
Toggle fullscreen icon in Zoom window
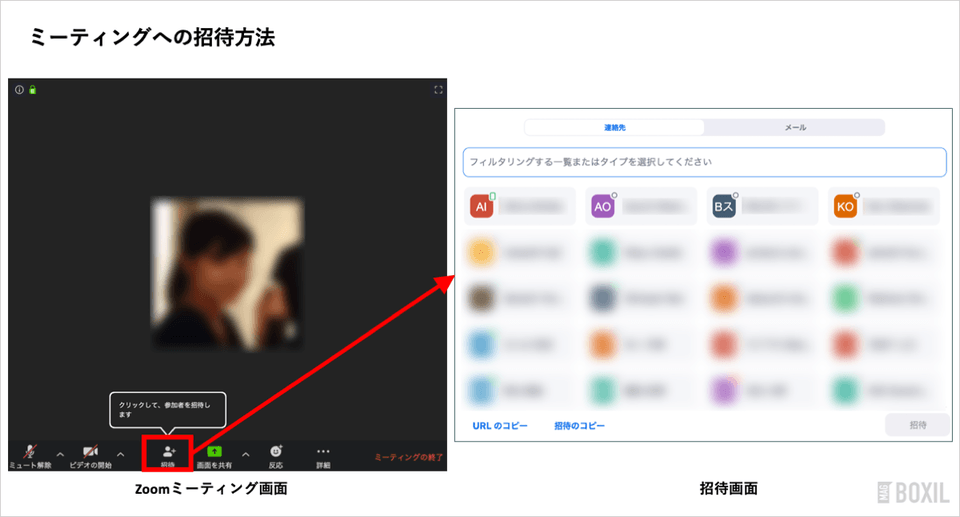coord(438,90)
